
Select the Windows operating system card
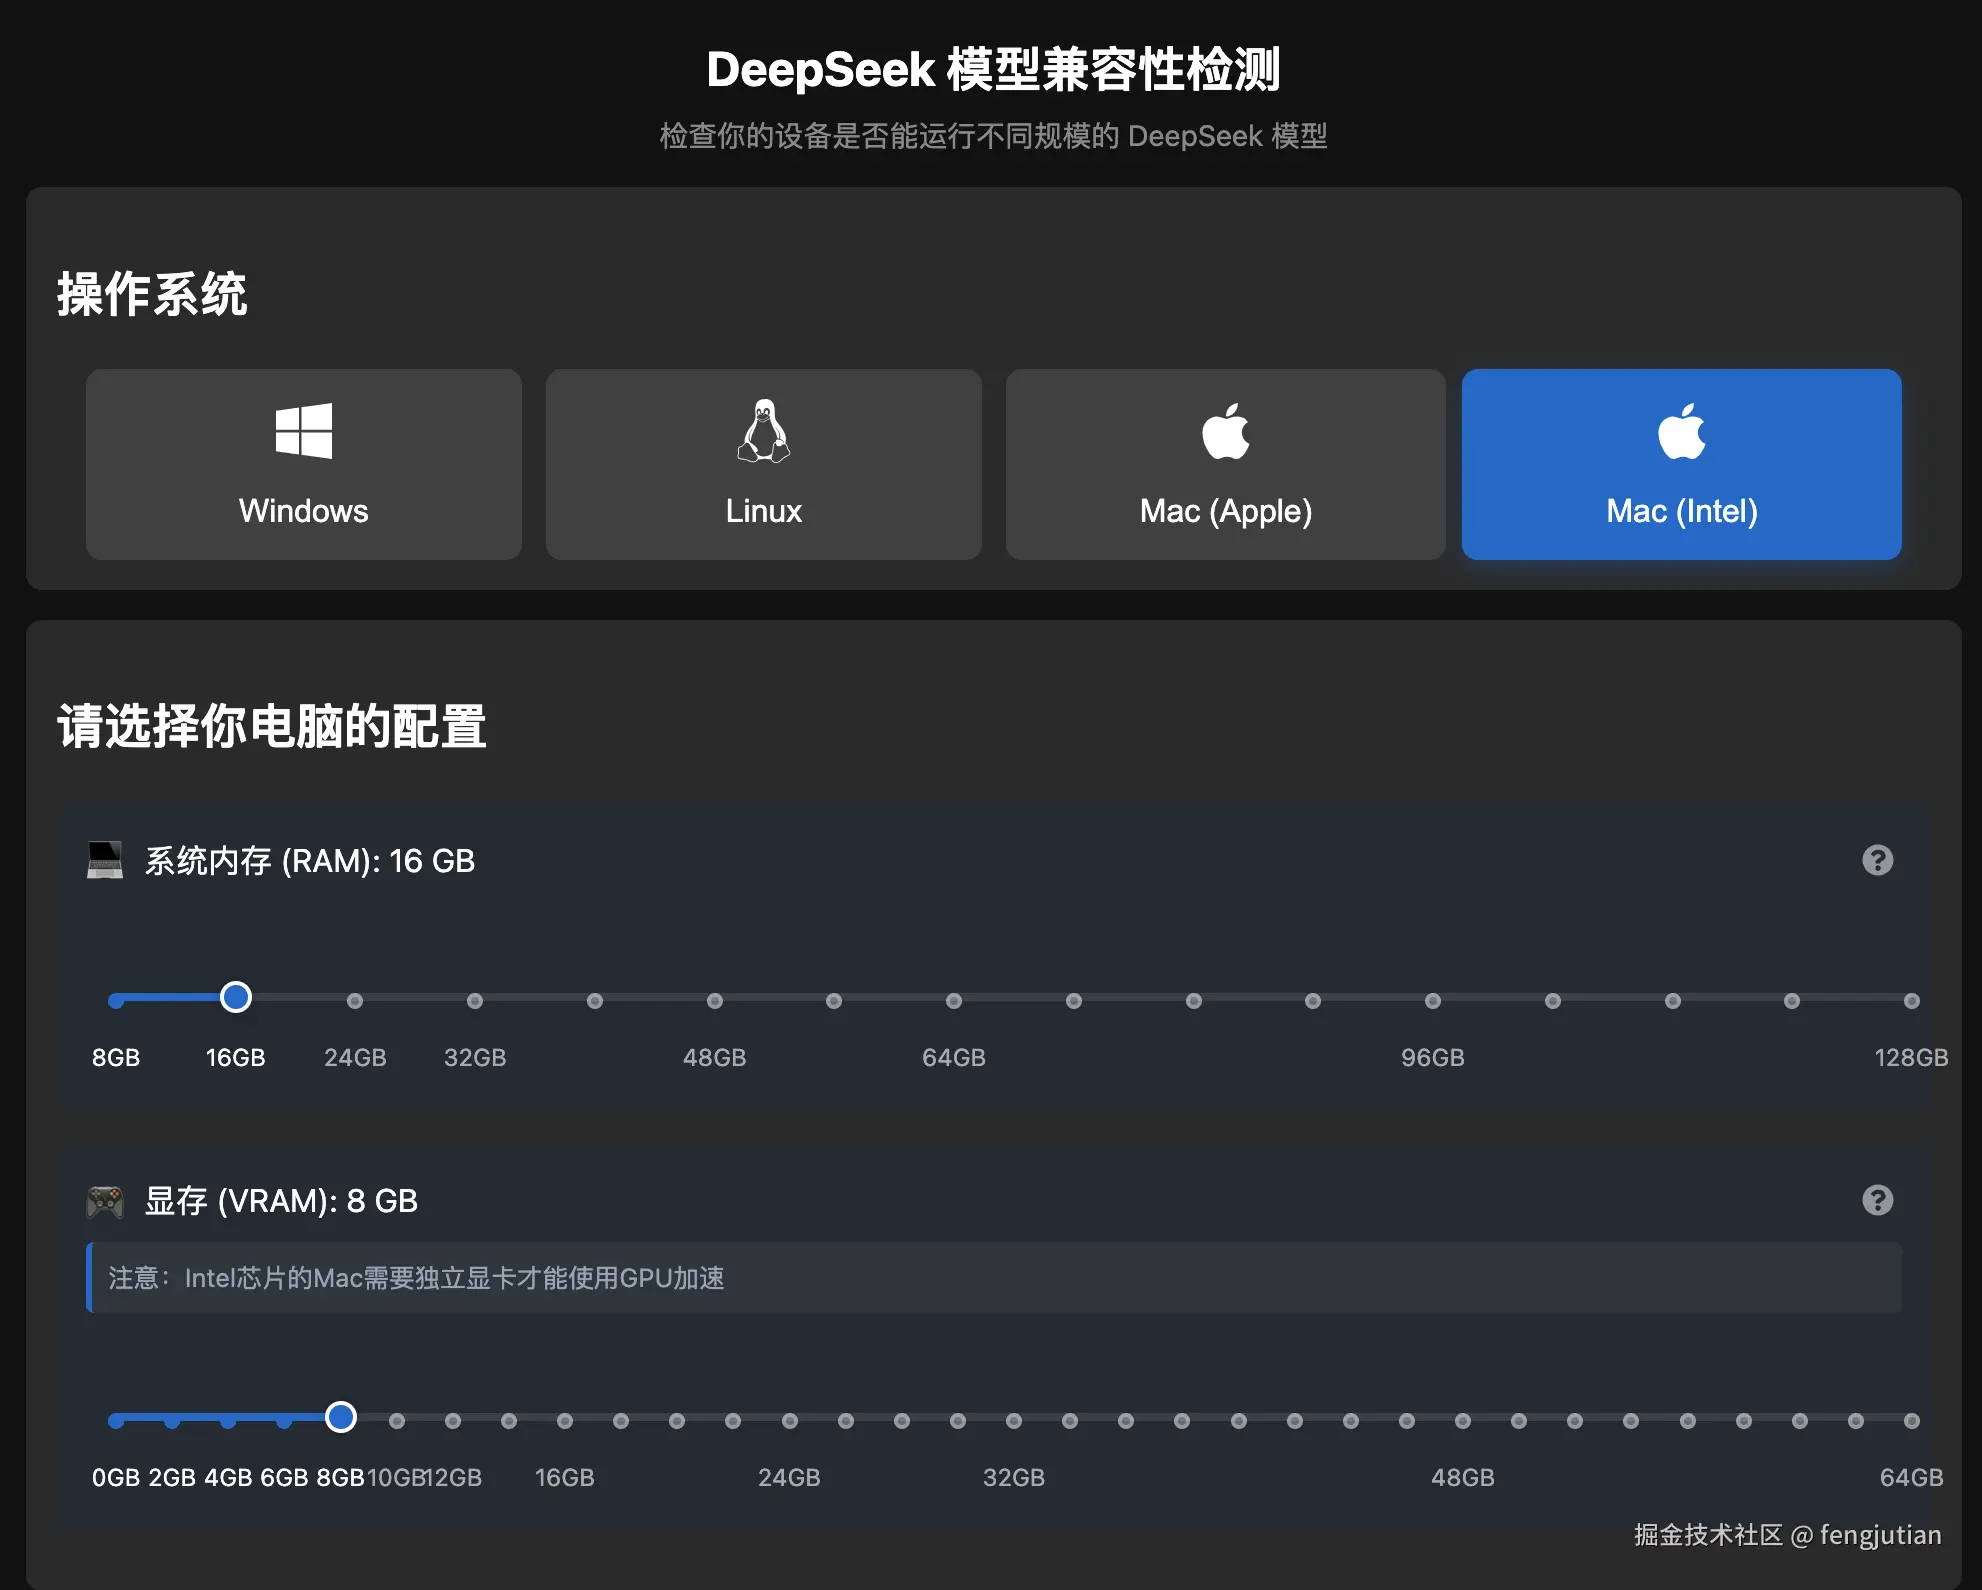tap(304, 464)
